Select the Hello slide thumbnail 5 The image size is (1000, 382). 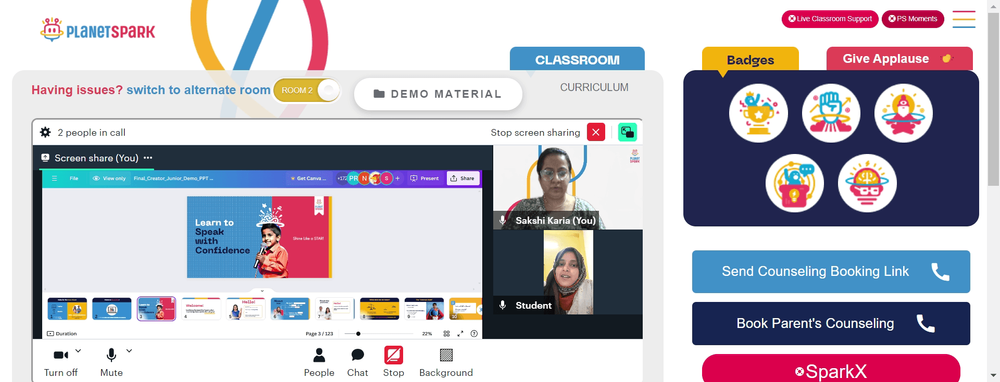pyautogui.click(x=246, y=309)
